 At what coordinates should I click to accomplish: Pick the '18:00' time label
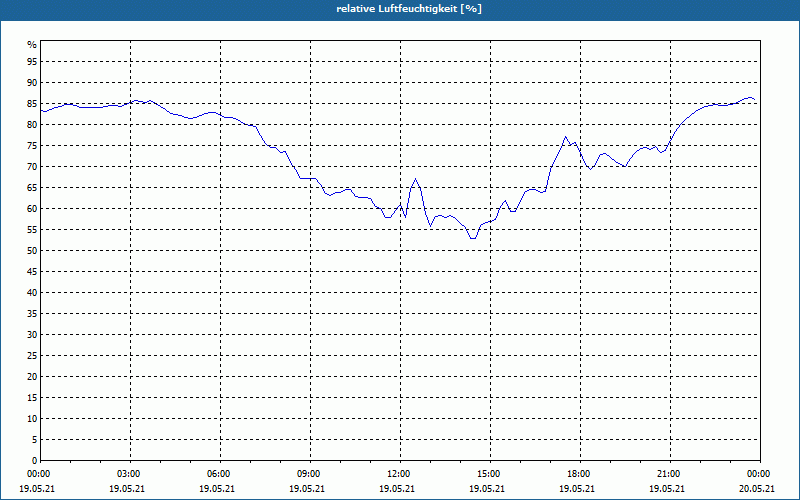point(580,474)
